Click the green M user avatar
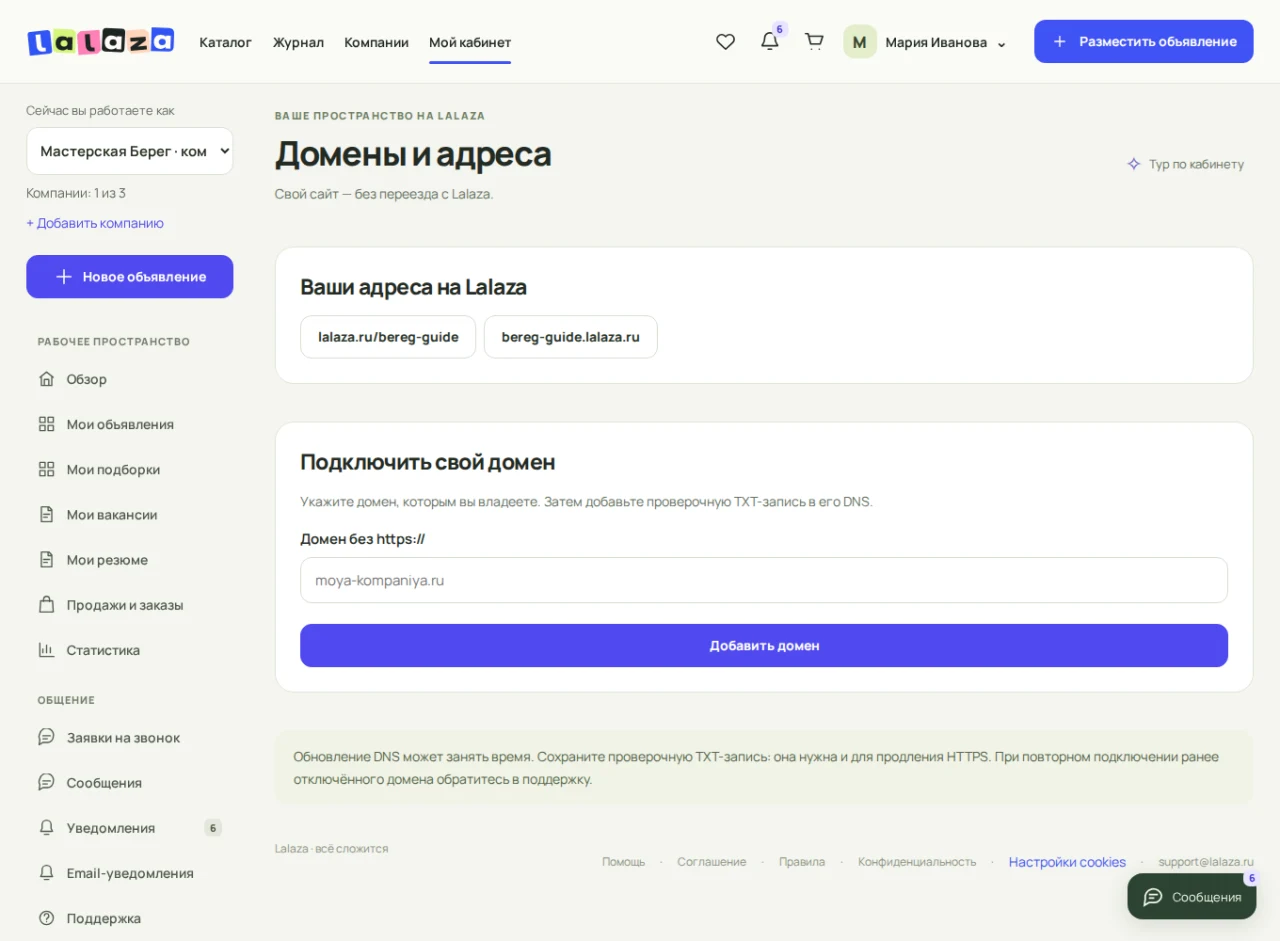The width and height of the screenshot is (1280, 941). pos(860,42)
